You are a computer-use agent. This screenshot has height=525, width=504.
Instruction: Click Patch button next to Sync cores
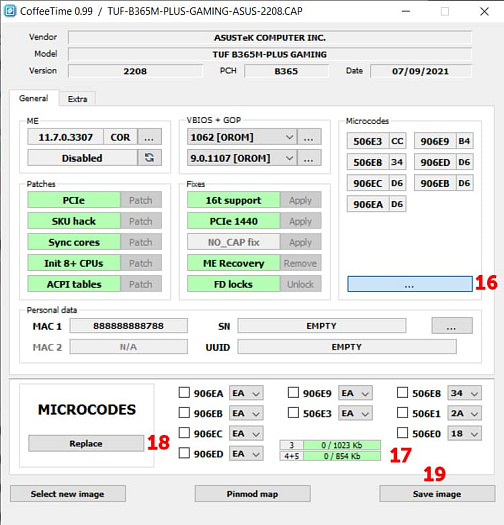click(x=141, y=242)
